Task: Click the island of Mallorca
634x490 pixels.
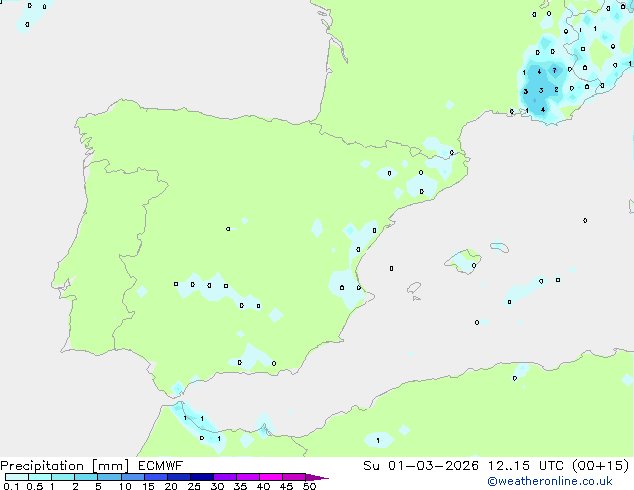Action: [x=465, y=262]
